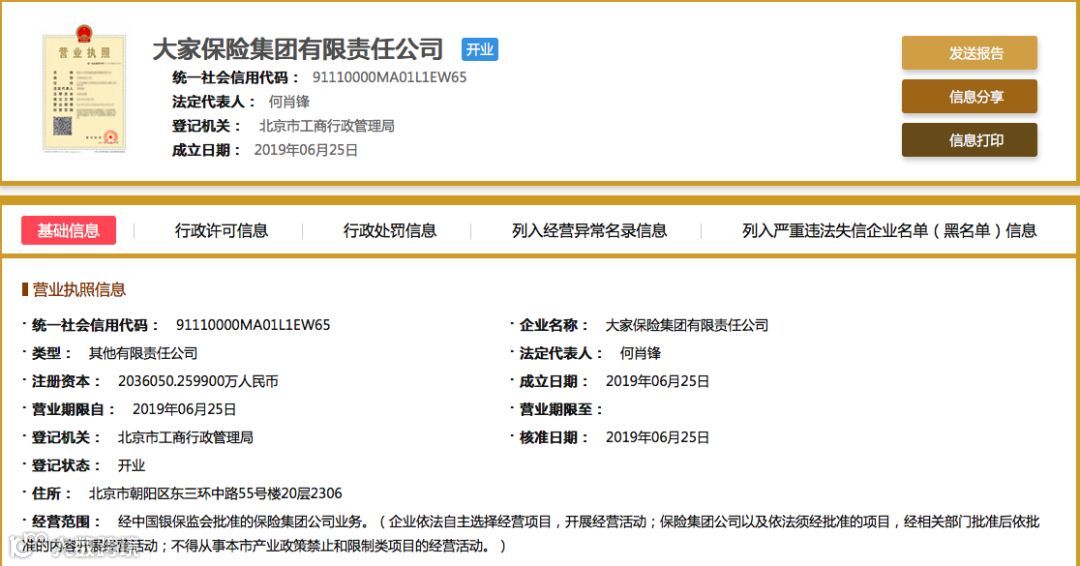Click the 企业名称 value 大家保险集团有限责任公司
The width and height of the screenshot is (1080, 566).
(x=687, y=325)
